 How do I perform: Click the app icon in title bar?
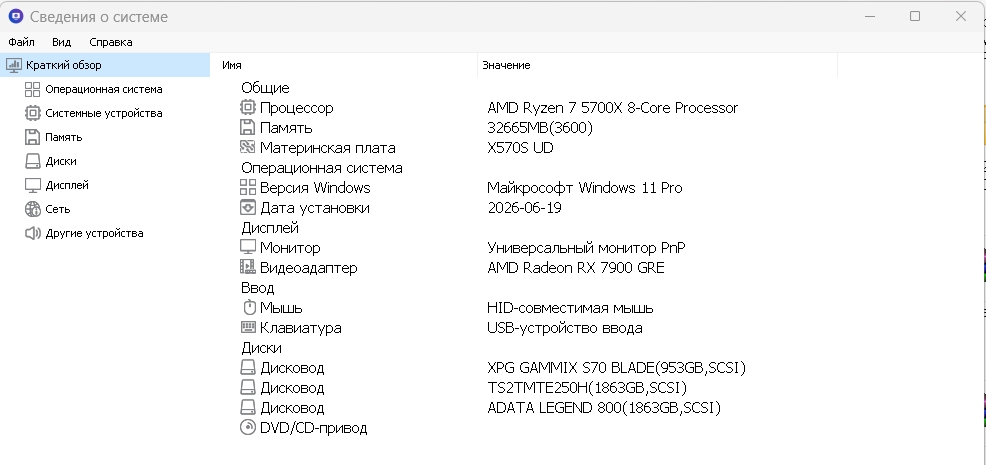(16, 16)
